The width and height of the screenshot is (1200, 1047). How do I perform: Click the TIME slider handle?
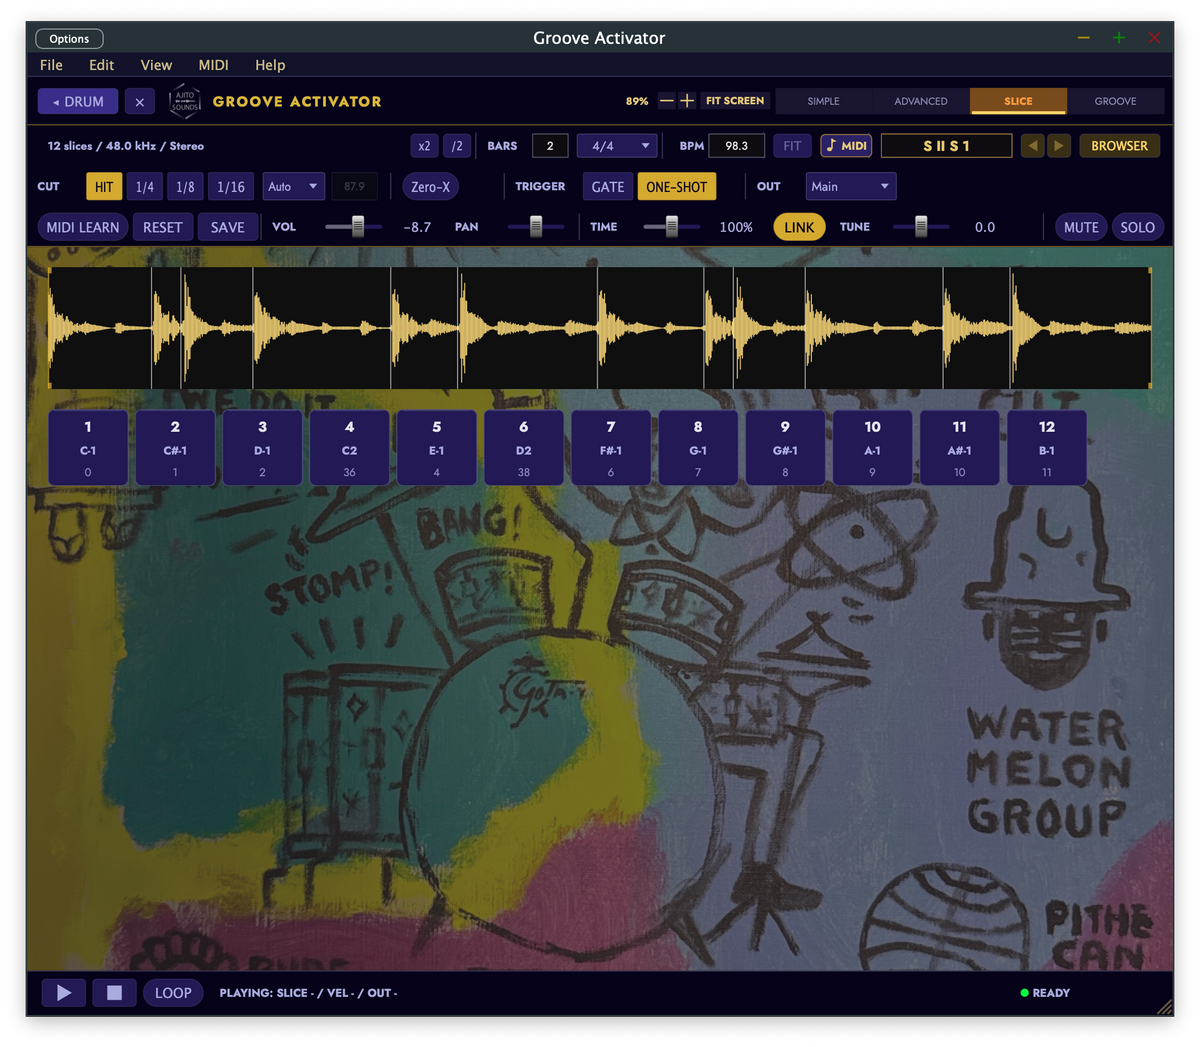coord(672,226)
